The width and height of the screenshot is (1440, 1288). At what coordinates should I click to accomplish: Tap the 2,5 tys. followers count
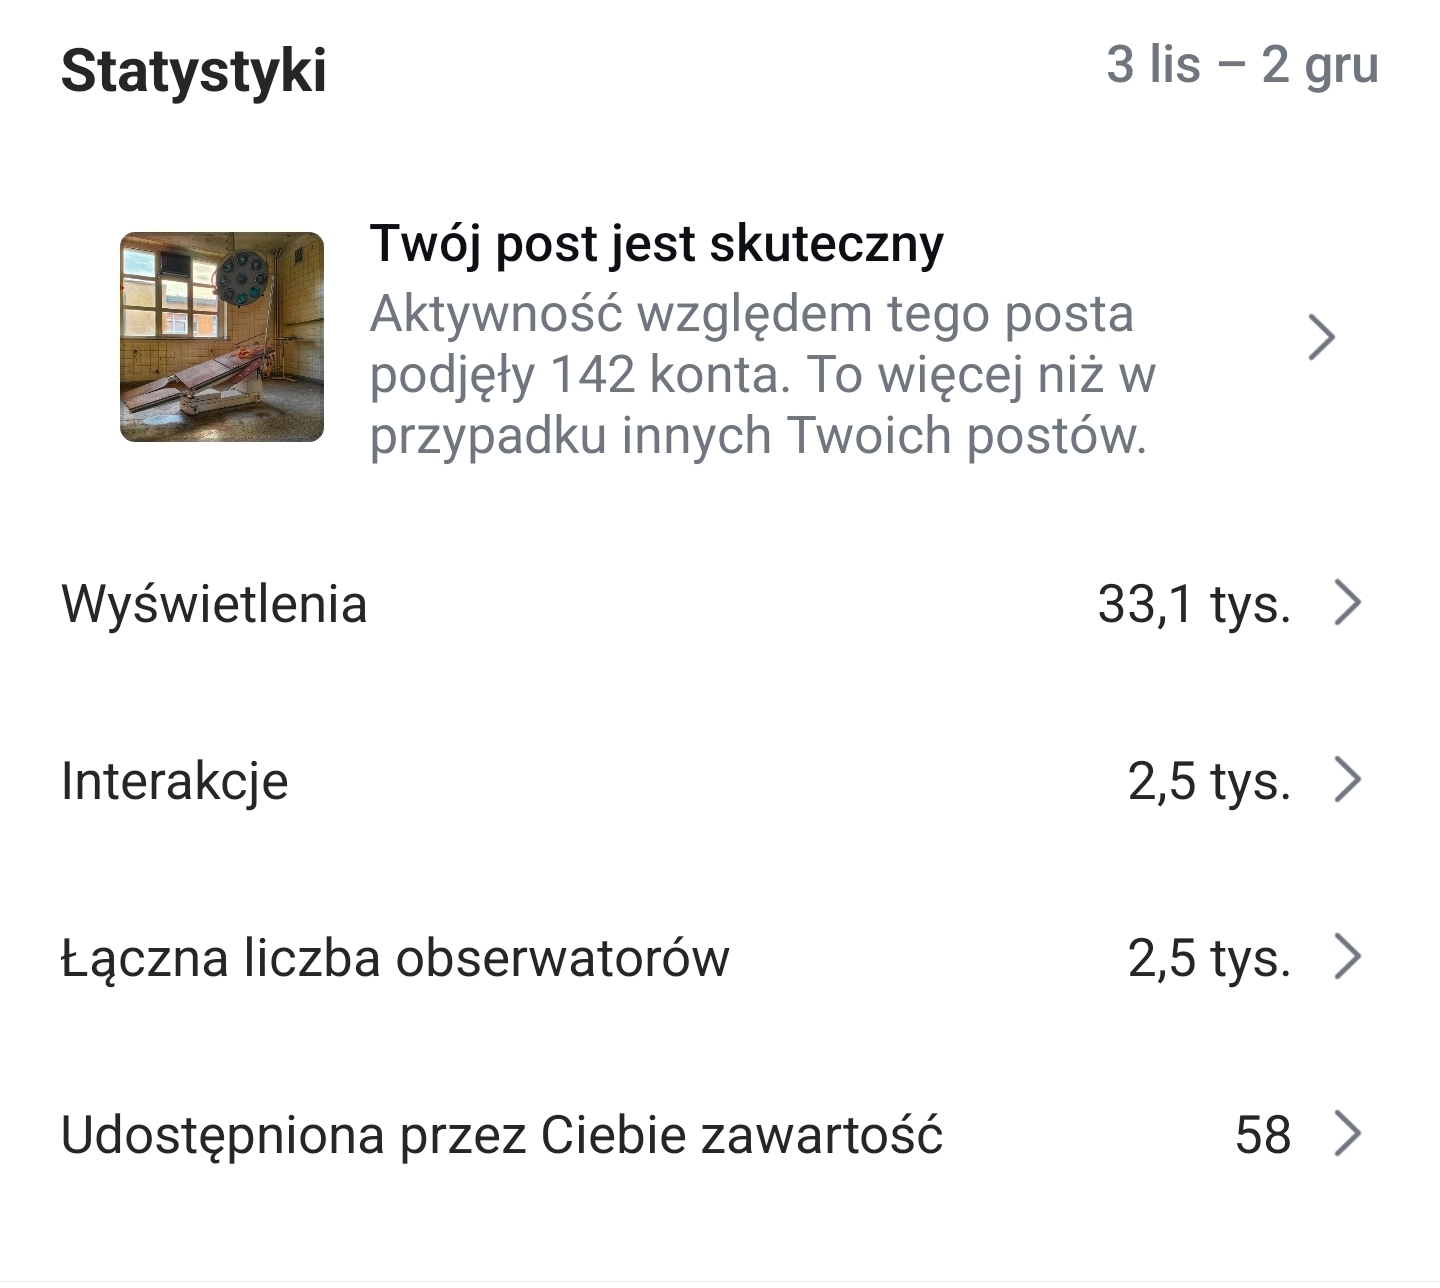coord(1209,958)
